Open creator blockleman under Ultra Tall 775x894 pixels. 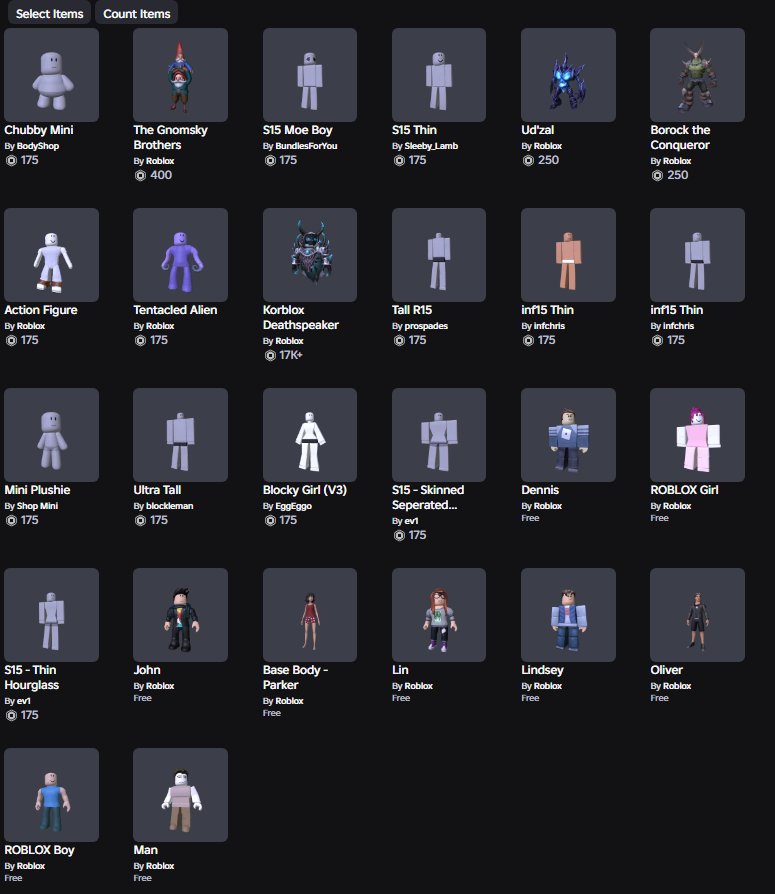pos(169,506)
